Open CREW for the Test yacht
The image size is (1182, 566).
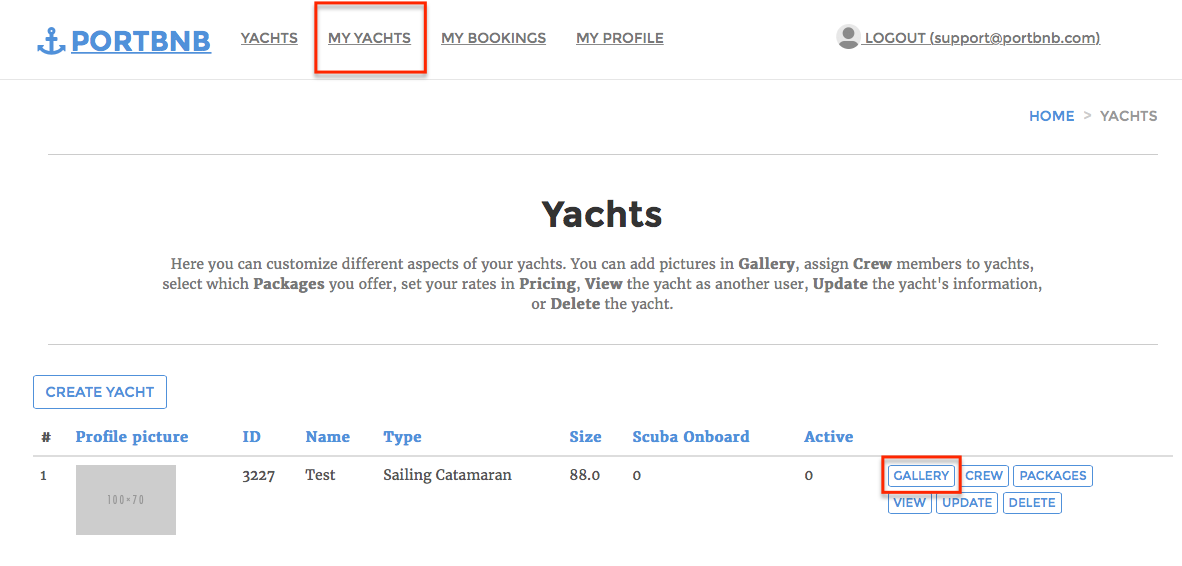tap(984, 476)
